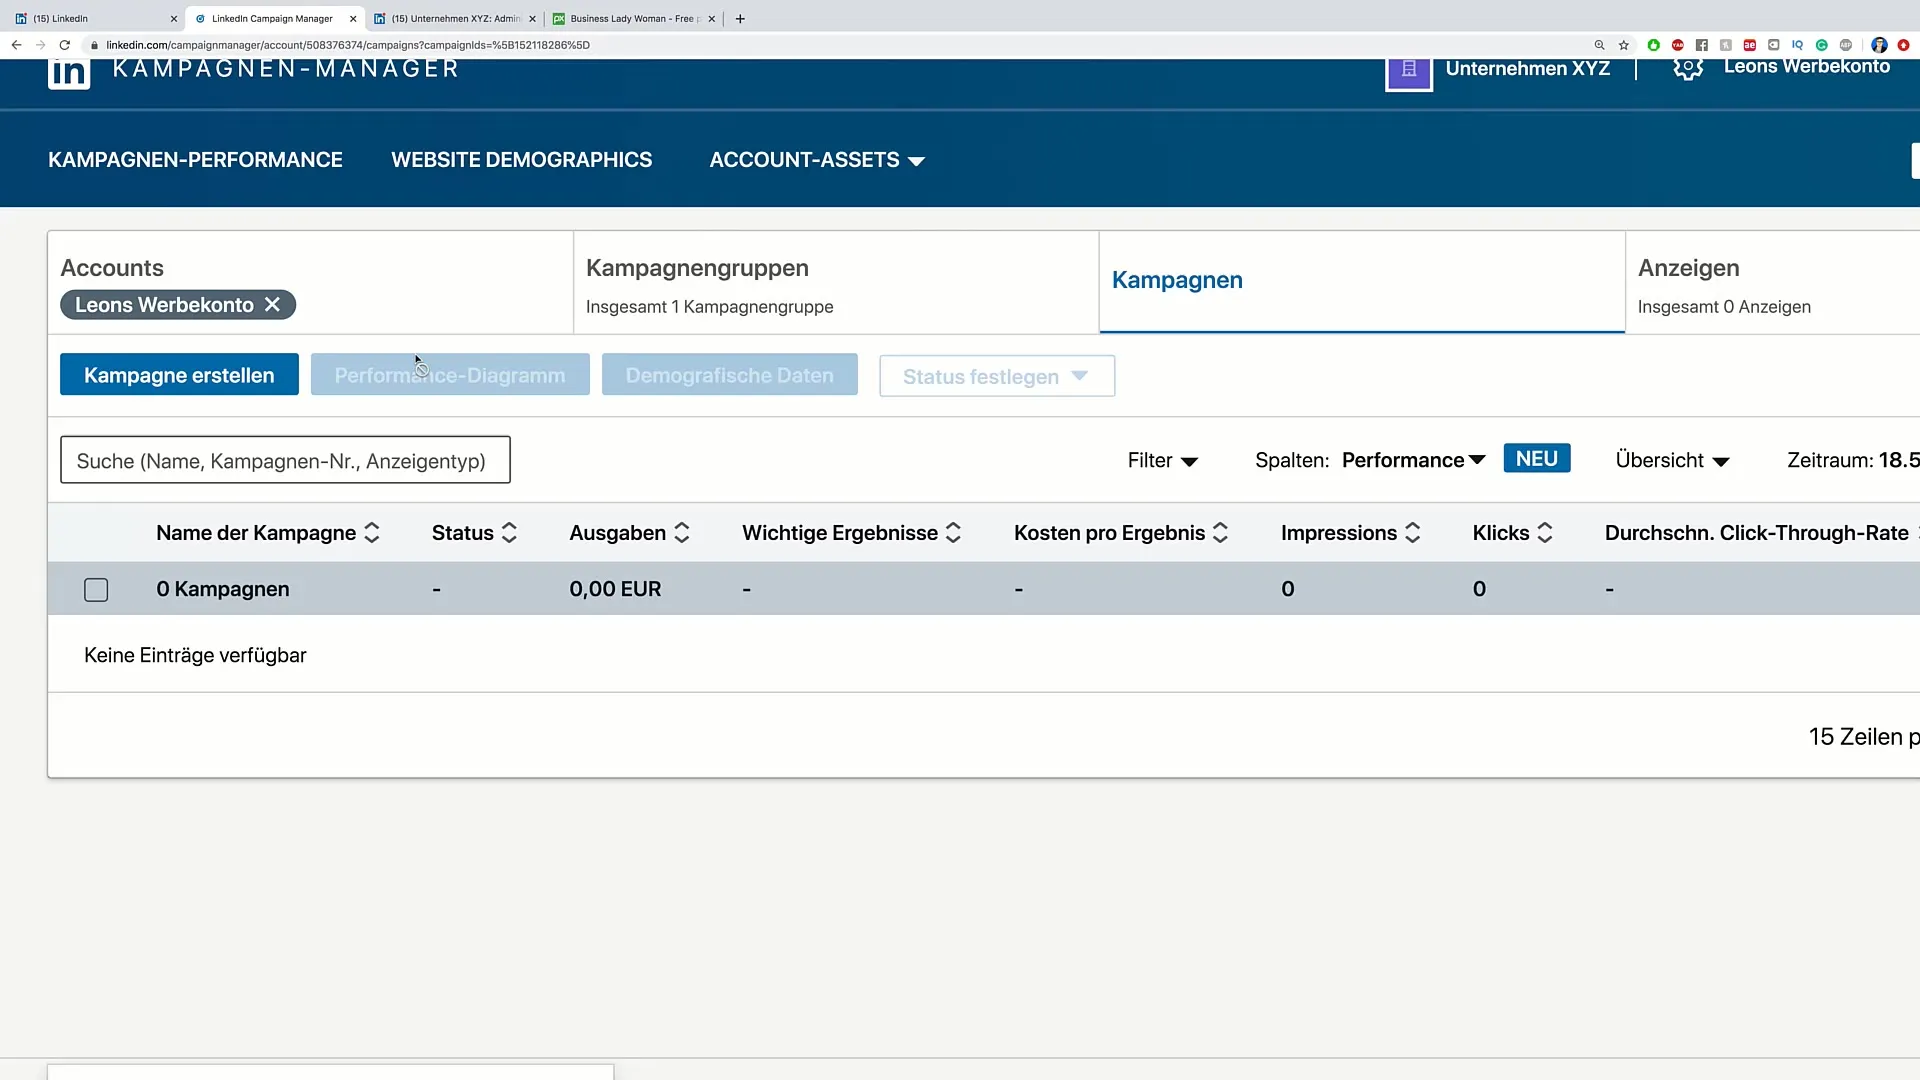The height and width of the screenshot is (1080, 1920).
Task: Open the Grammarly extension icon
Action: tap(1821, 45)
